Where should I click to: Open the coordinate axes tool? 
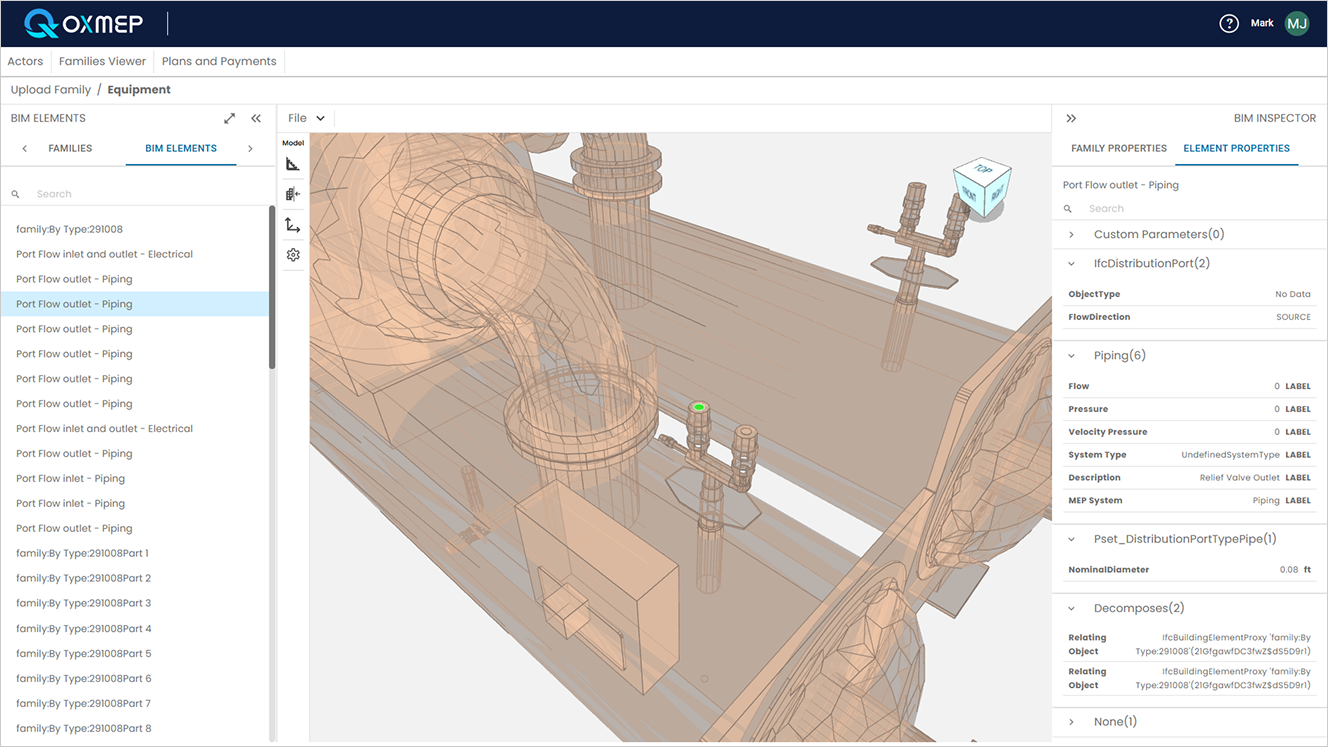coord(292,224)
